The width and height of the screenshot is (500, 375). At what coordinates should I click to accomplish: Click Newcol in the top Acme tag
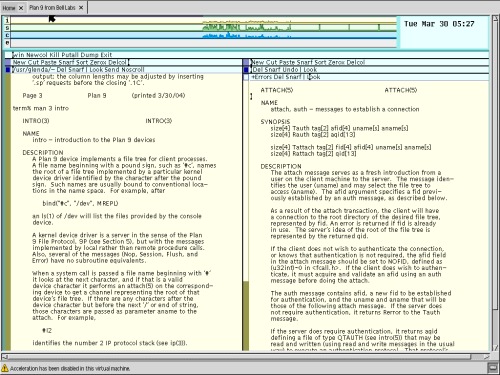click(37, 55)
